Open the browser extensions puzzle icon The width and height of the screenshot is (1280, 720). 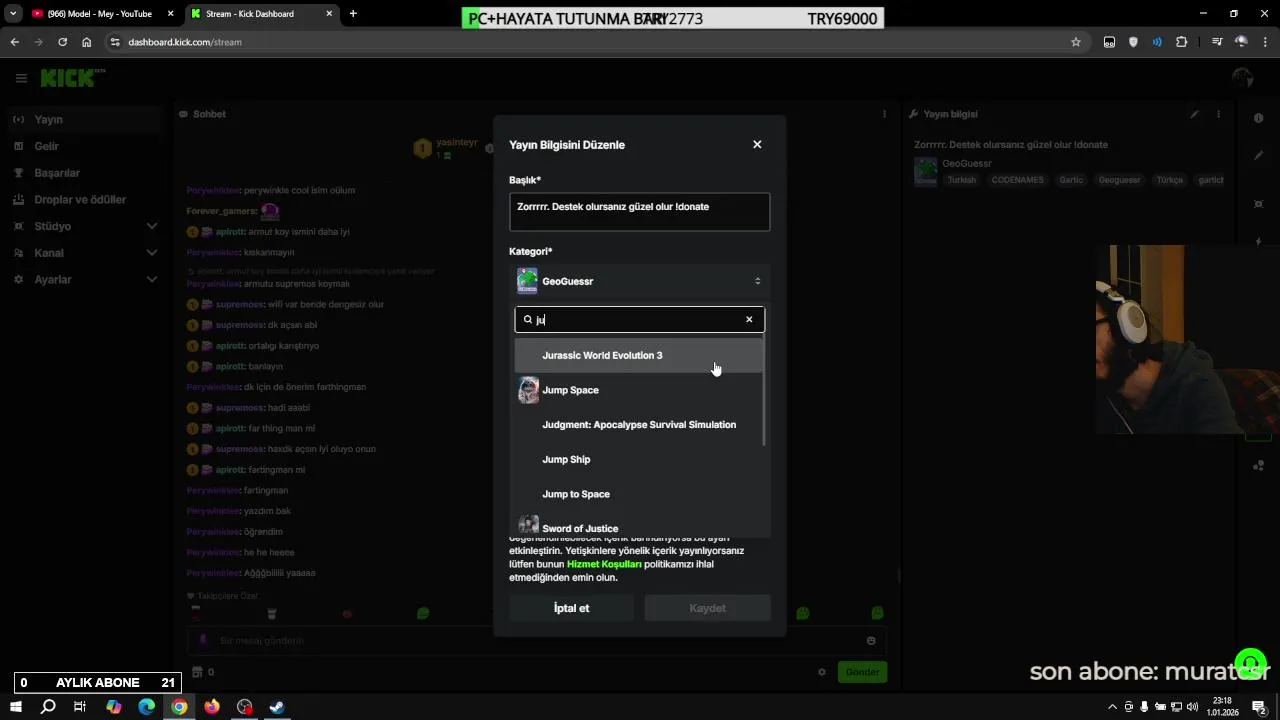(x=1182, y=42)
